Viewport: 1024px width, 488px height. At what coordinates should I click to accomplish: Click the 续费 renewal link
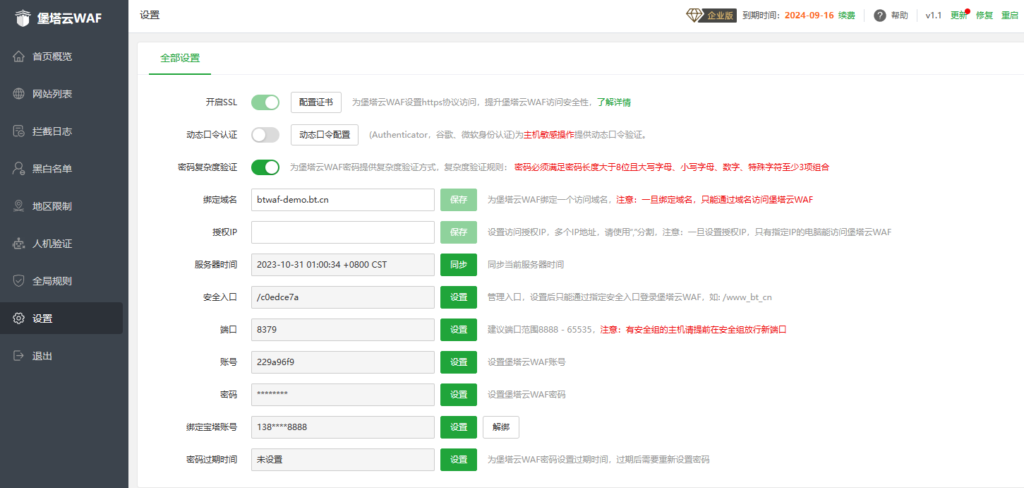(847, 16)
